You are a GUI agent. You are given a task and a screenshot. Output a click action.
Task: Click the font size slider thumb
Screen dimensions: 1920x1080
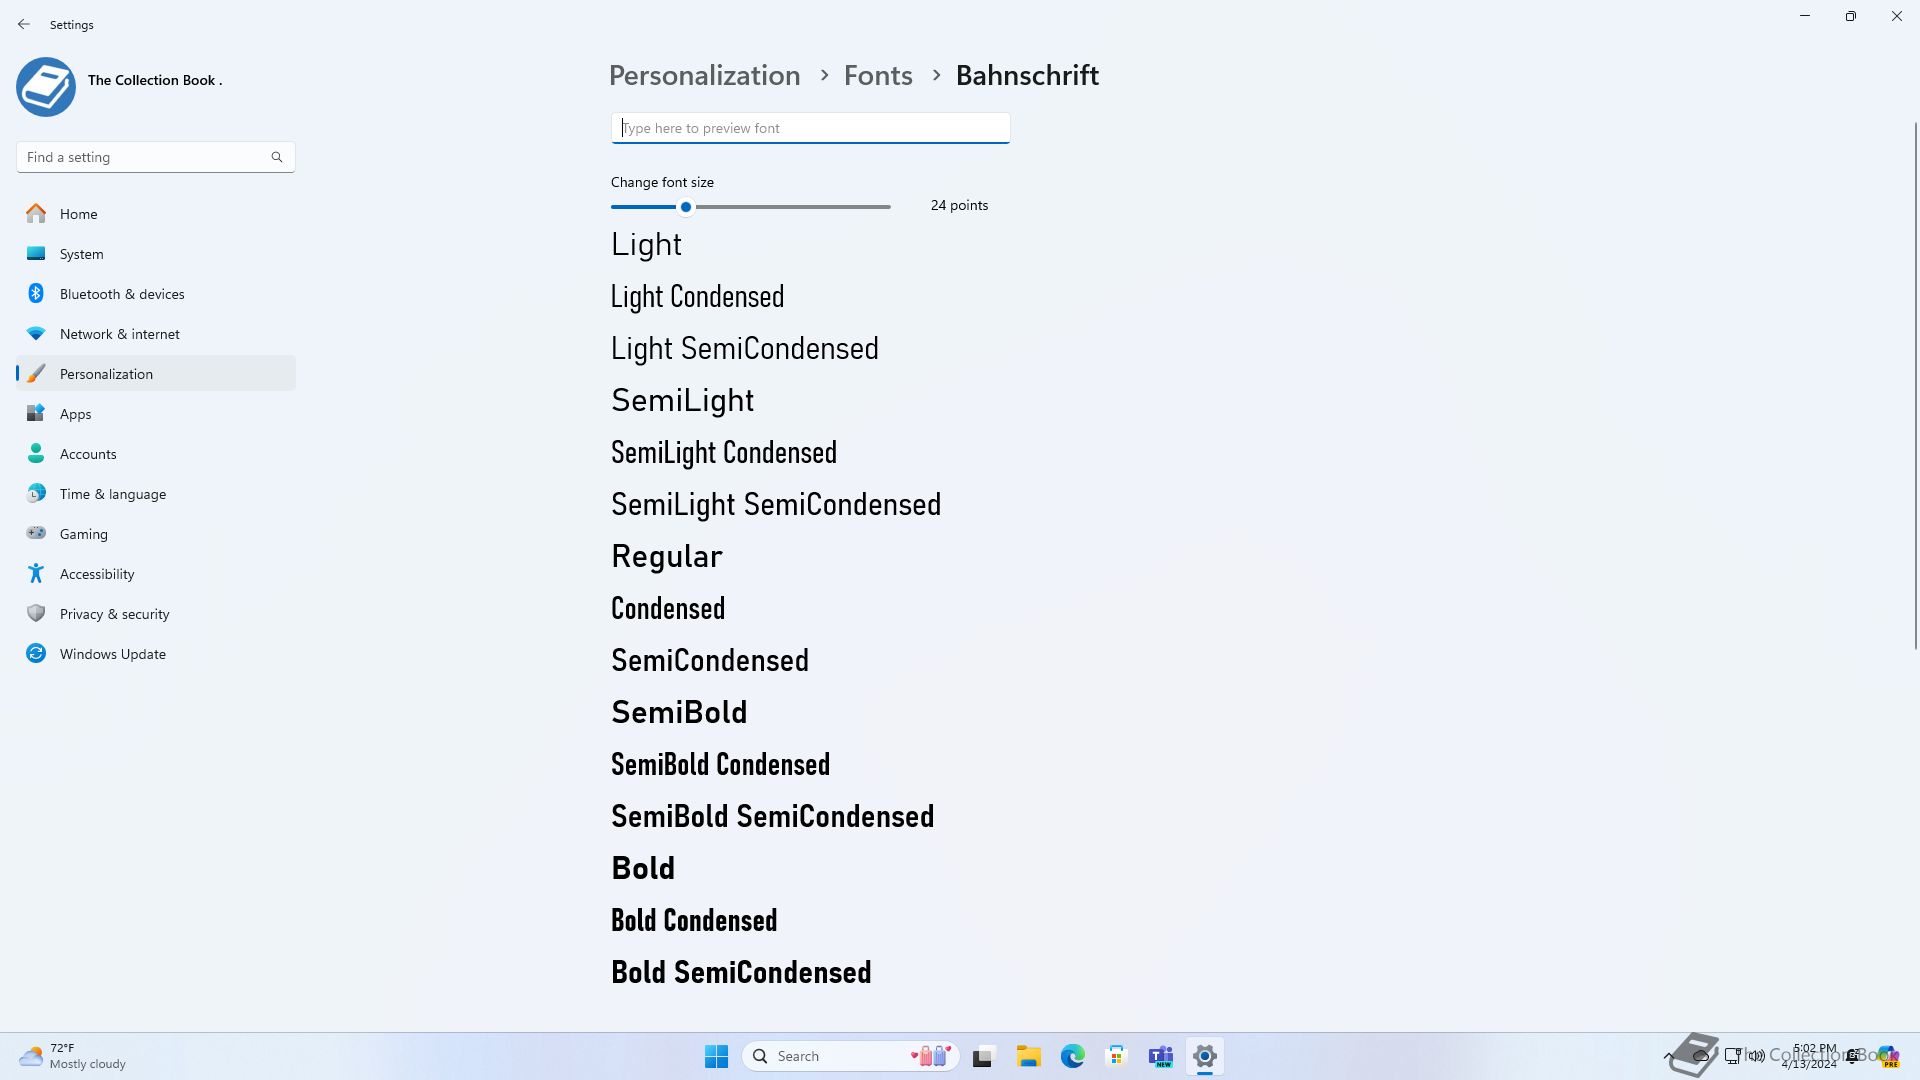click(x=686, y=207)
